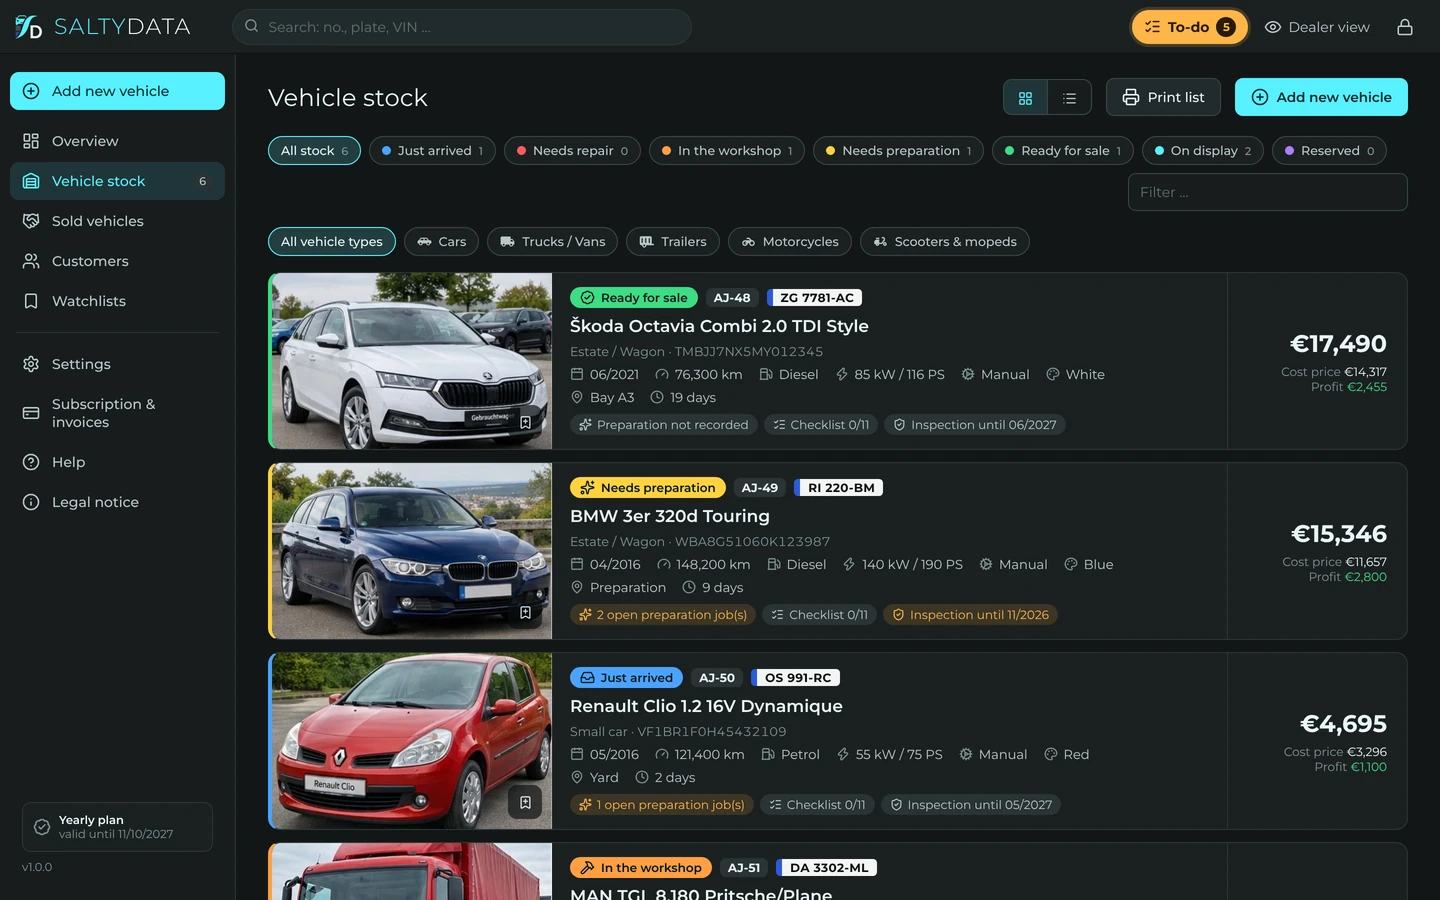Image resolution: width=1440 pixels, height=900 pixels.
Task: Open Customers in sidebar
Action: click(x=117, y=261)
